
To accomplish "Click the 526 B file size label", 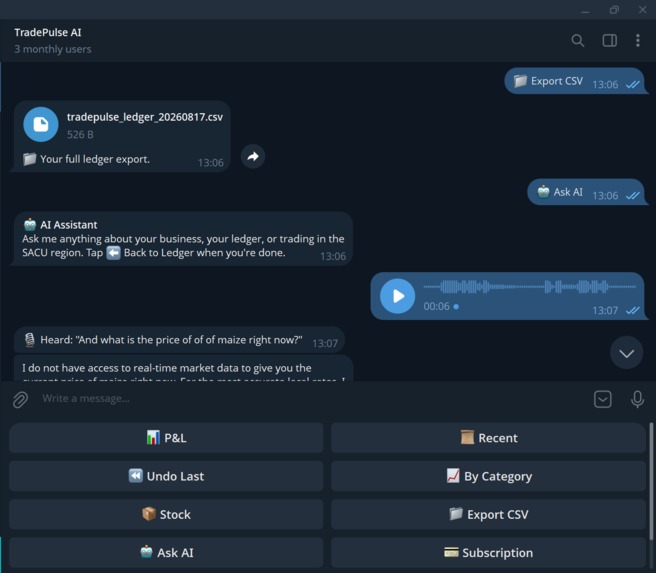I will coord(80,135).
